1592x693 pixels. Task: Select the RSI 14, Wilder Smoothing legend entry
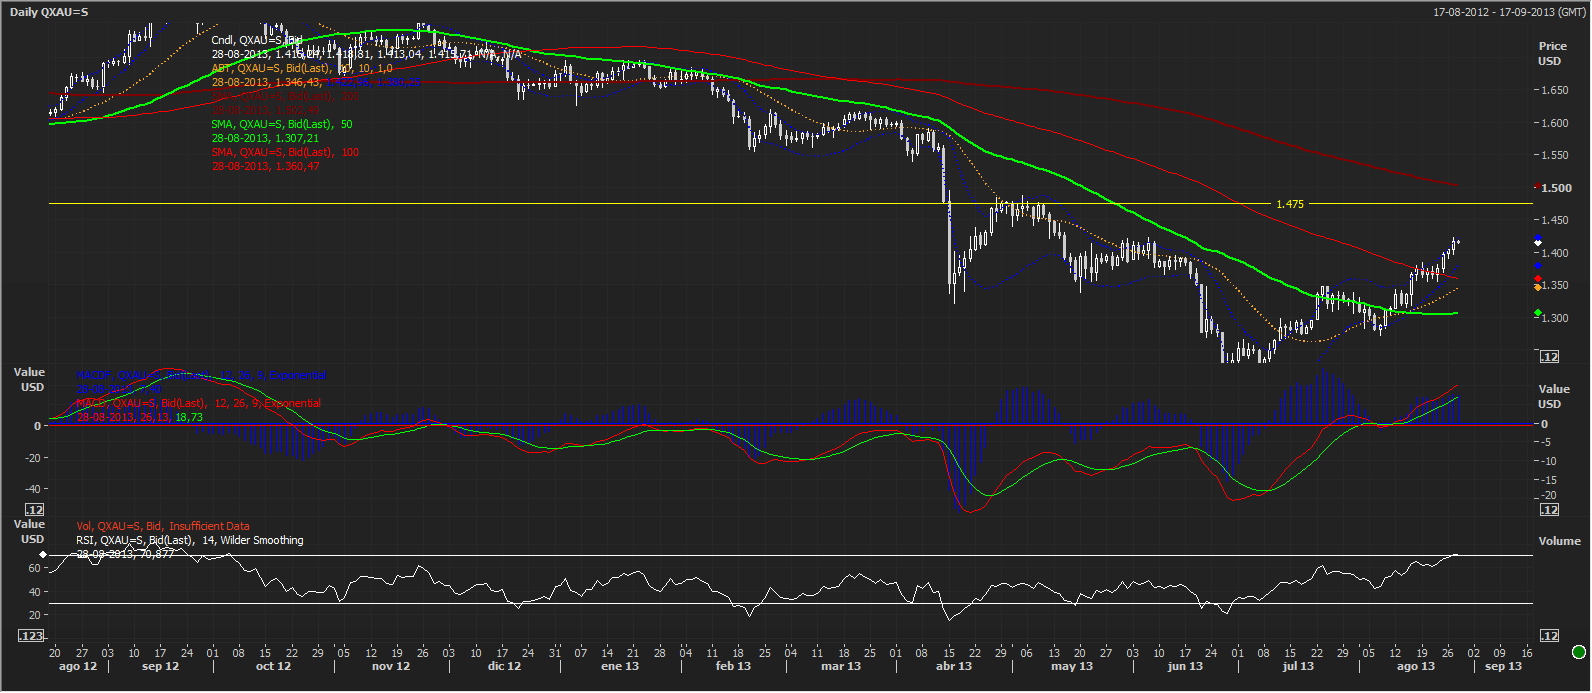click(x=190, y=540)
